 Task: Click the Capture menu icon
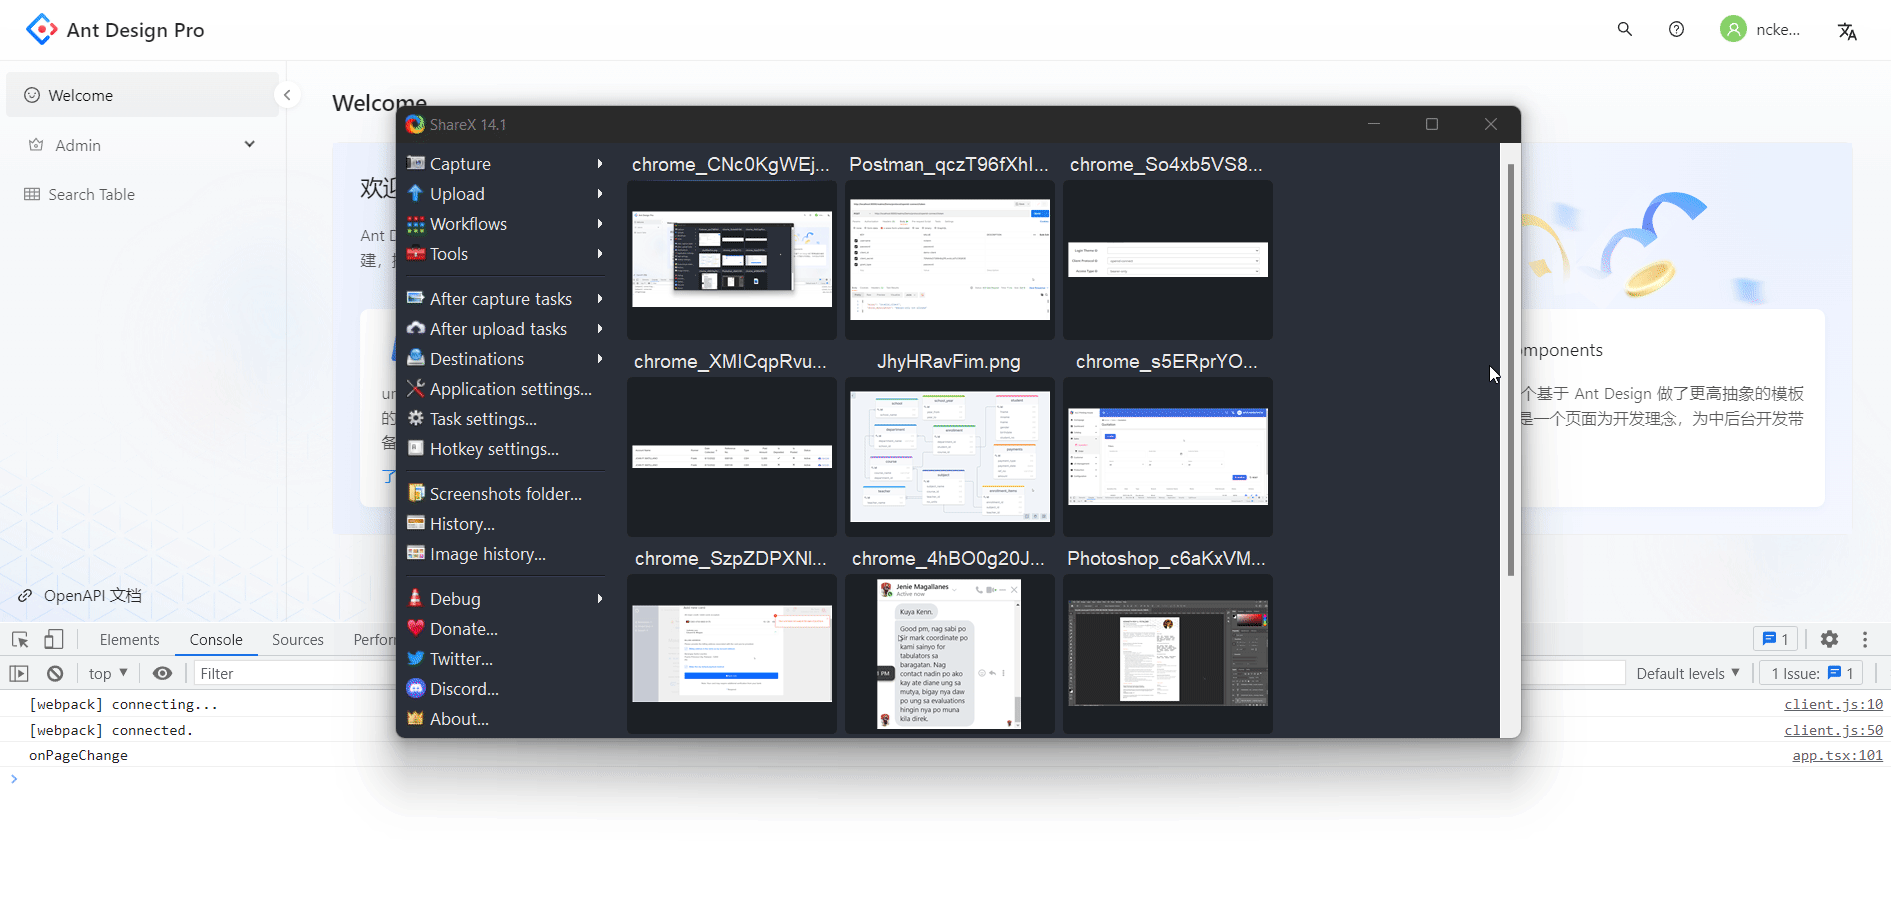(416, 163)
